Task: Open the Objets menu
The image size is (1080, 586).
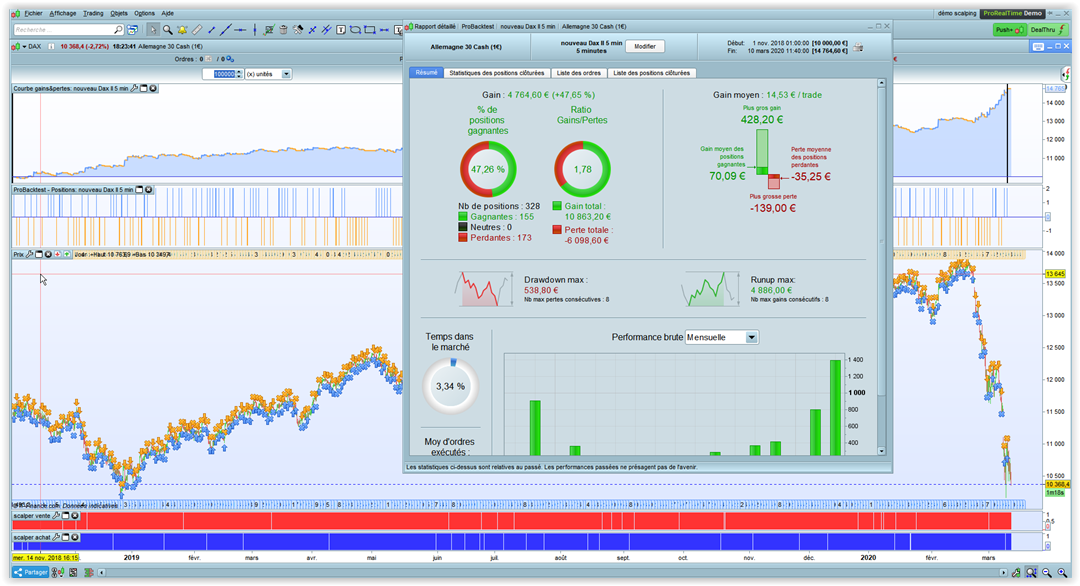Action: 119,13
